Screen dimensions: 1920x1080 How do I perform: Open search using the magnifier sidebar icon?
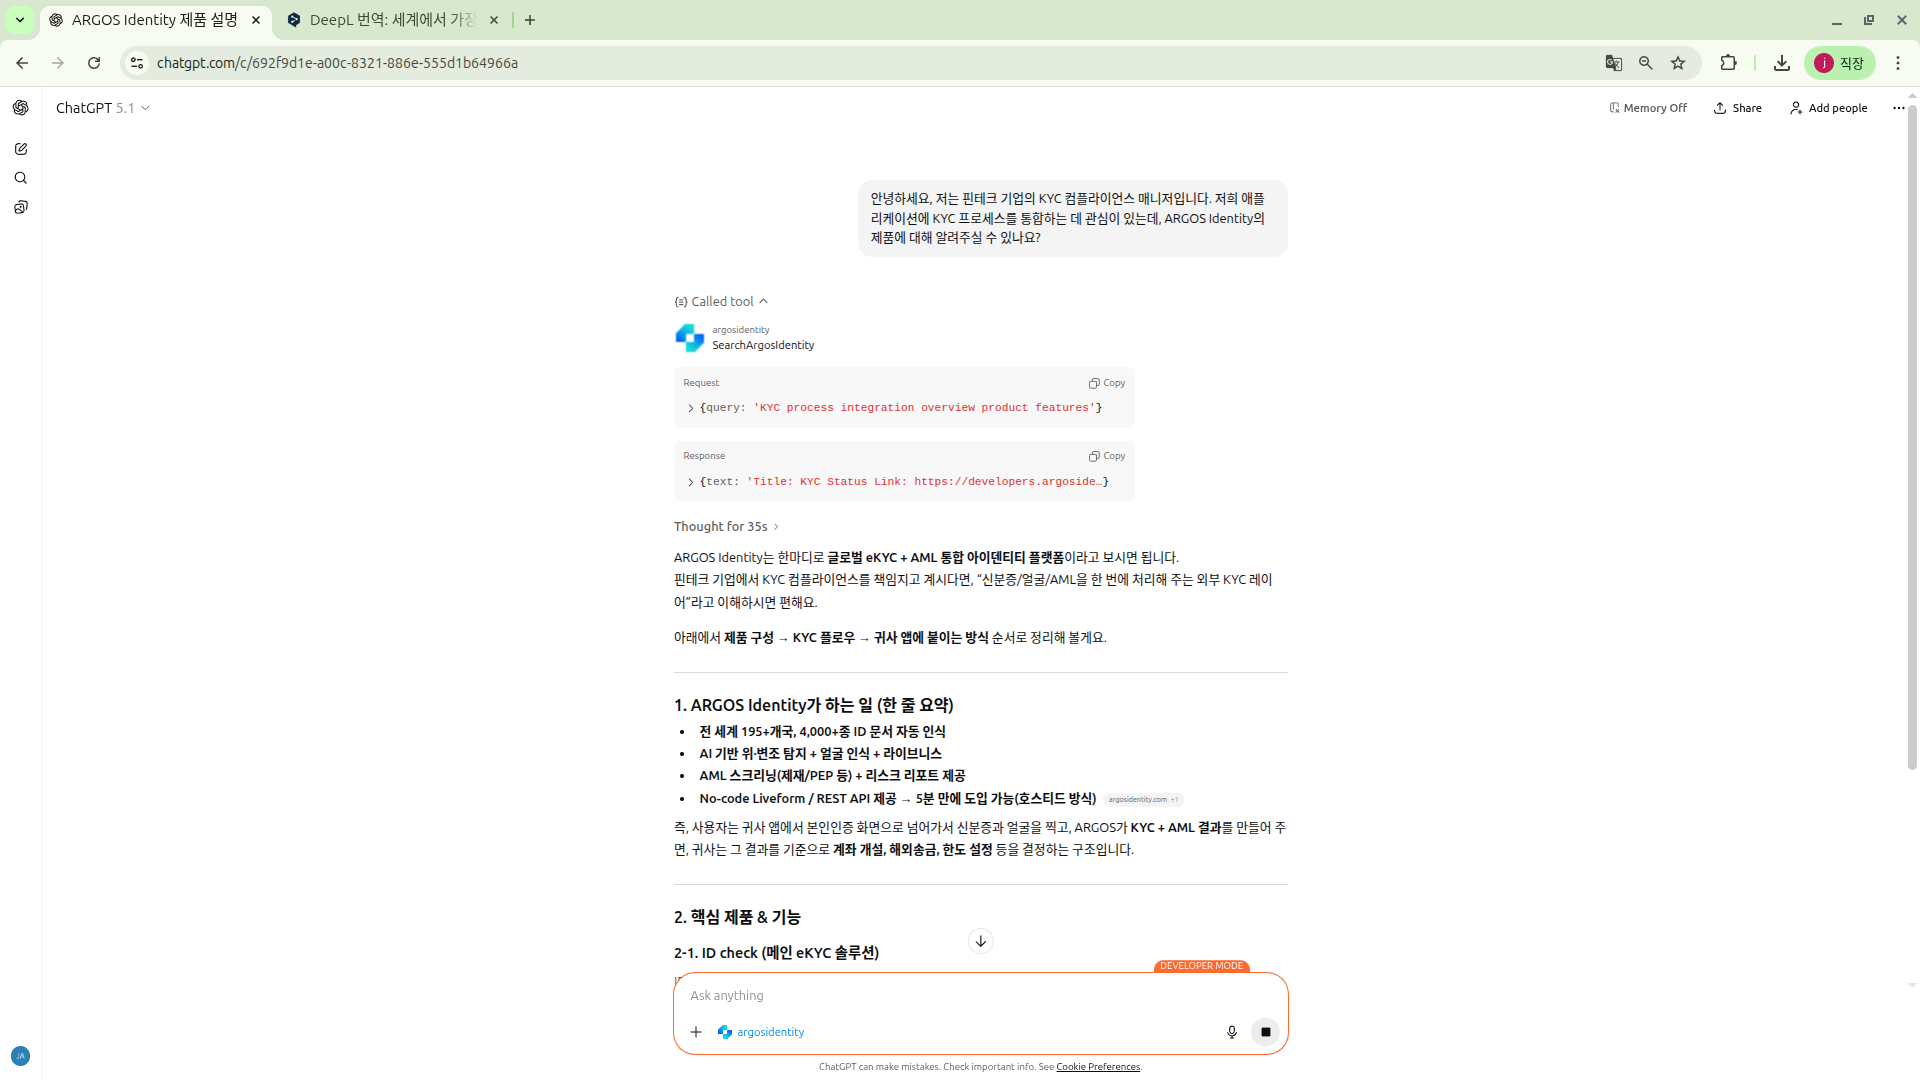[x=20, y=178]
